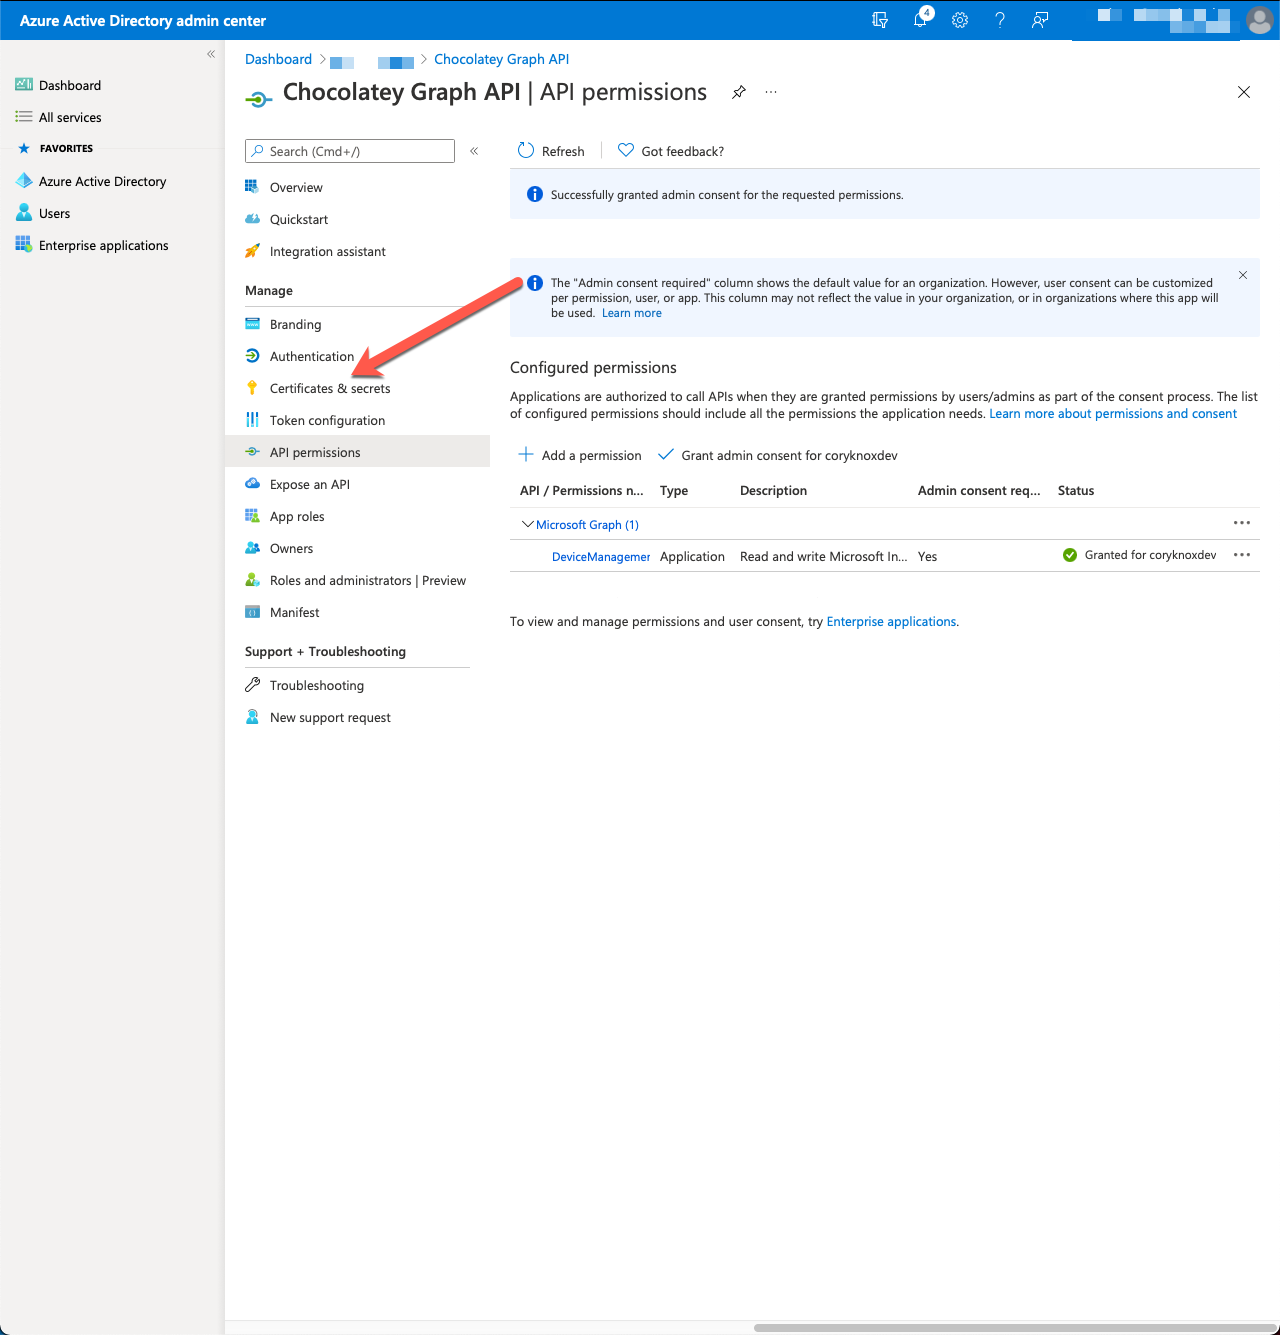Open Authentication settings

coord(311,356)
